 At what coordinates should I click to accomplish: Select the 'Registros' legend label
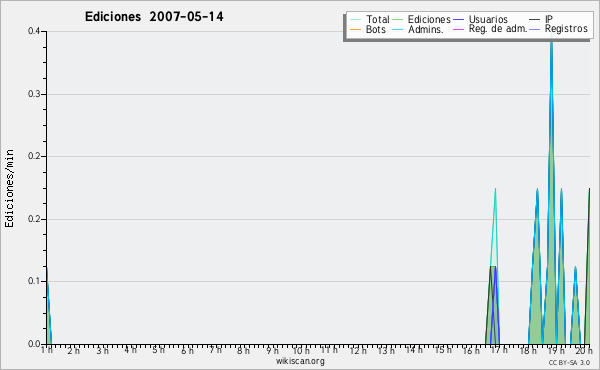566,29
